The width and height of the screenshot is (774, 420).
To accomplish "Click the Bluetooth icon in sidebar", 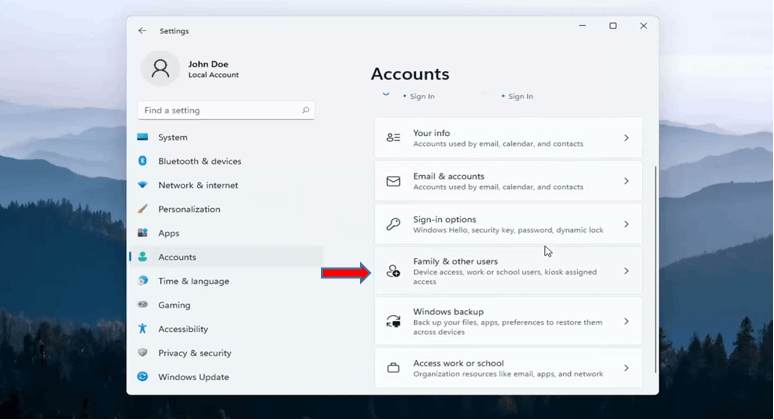I will coord(143,161).
